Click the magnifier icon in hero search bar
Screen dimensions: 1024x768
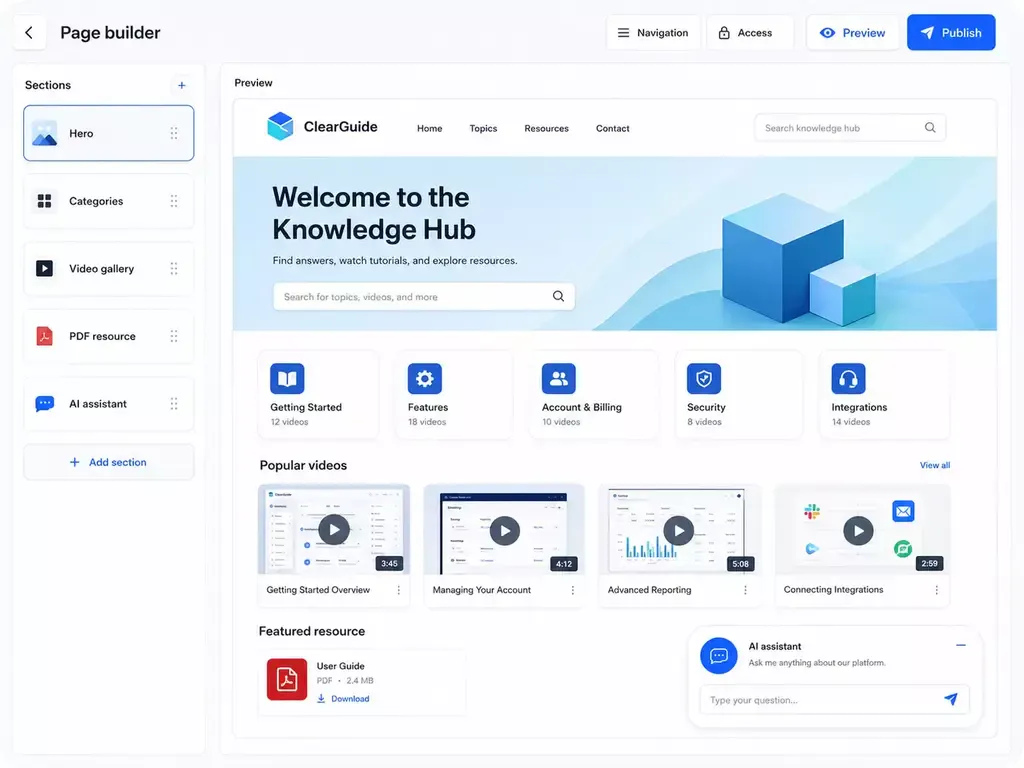(558, 296)
